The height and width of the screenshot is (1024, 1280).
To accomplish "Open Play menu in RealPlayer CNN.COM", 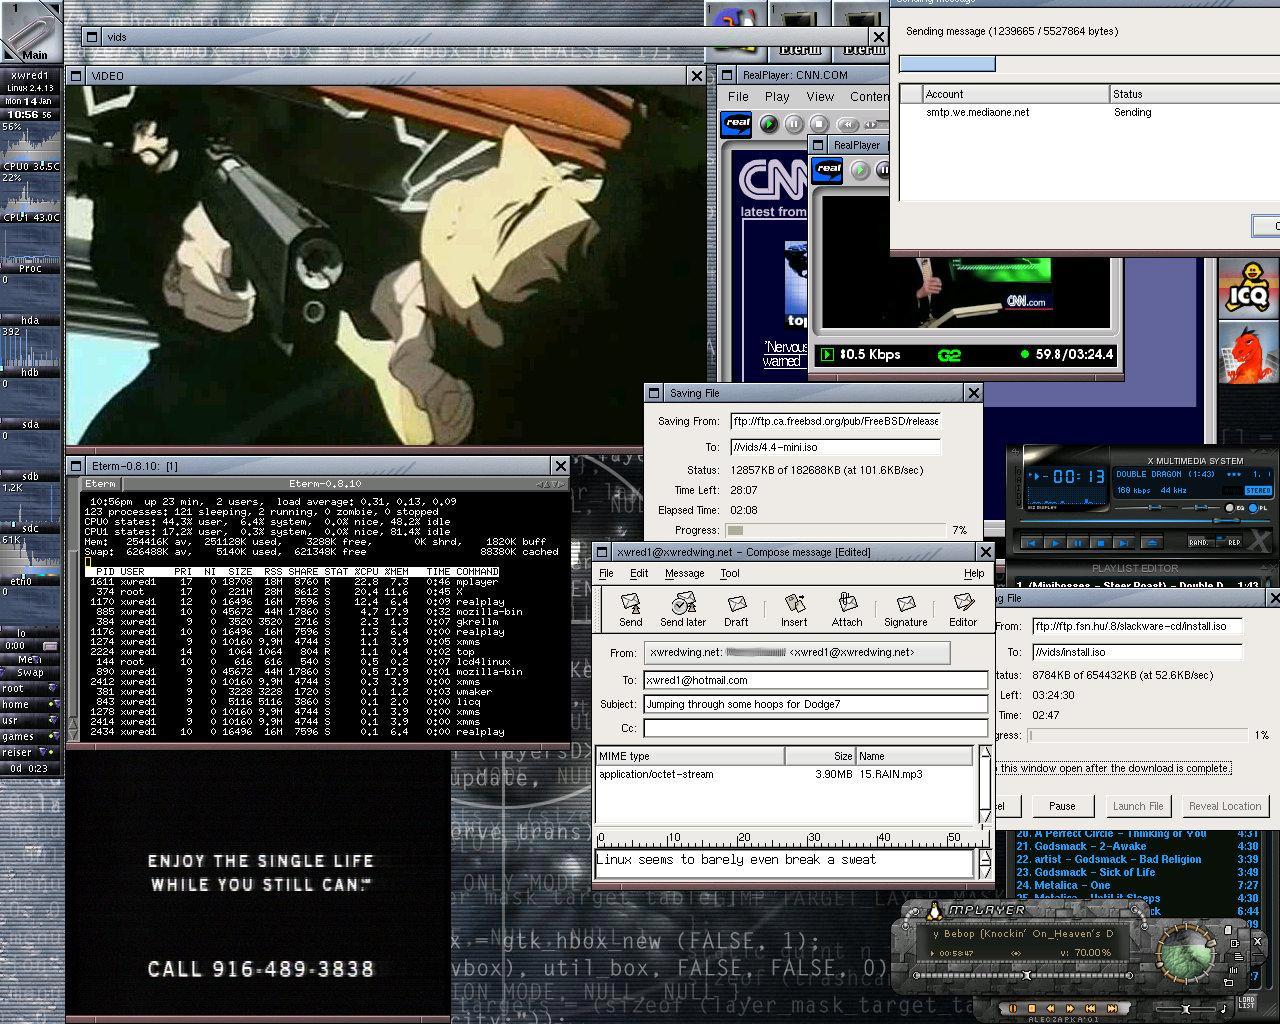I will pos(777,96).
